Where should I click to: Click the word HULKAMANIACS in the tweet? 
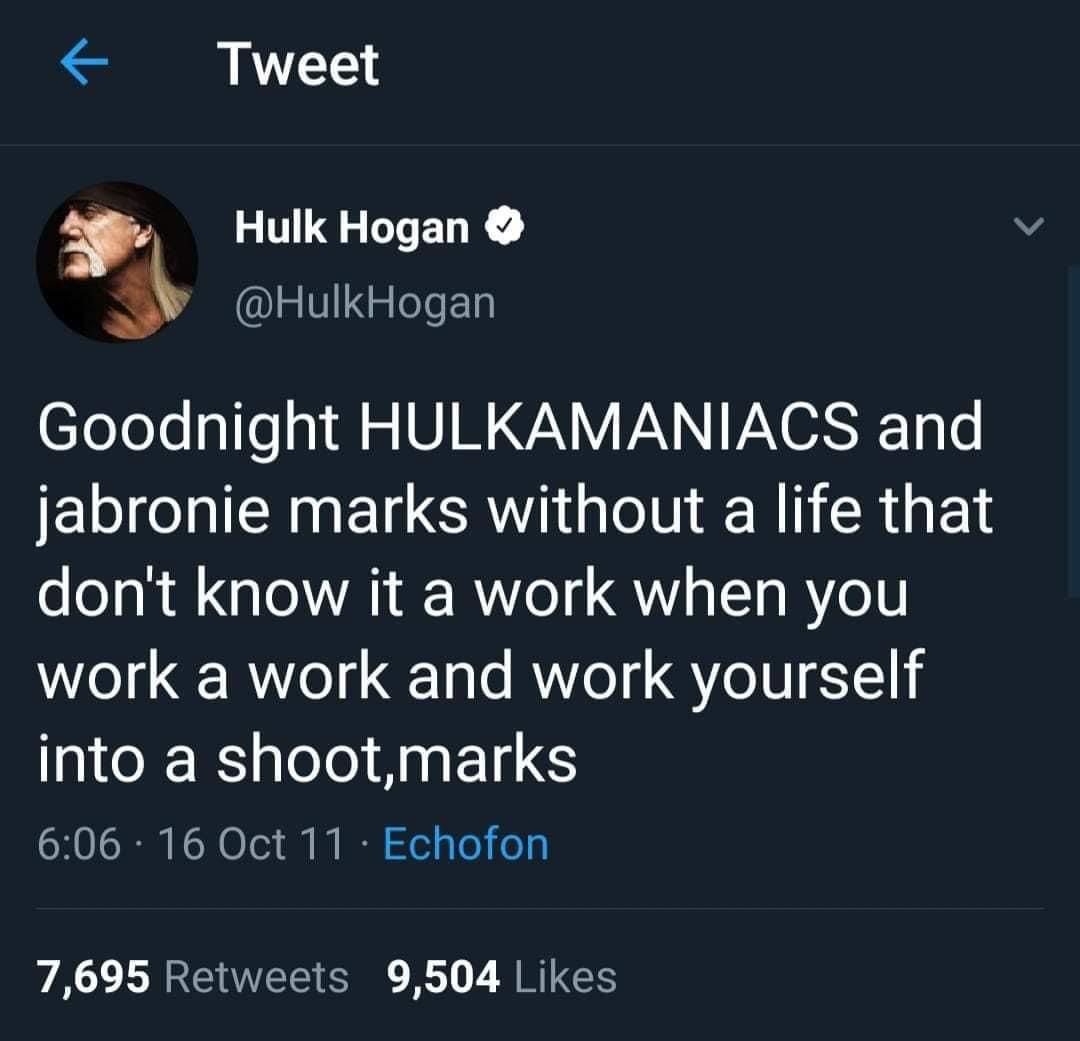pos(610,426)
